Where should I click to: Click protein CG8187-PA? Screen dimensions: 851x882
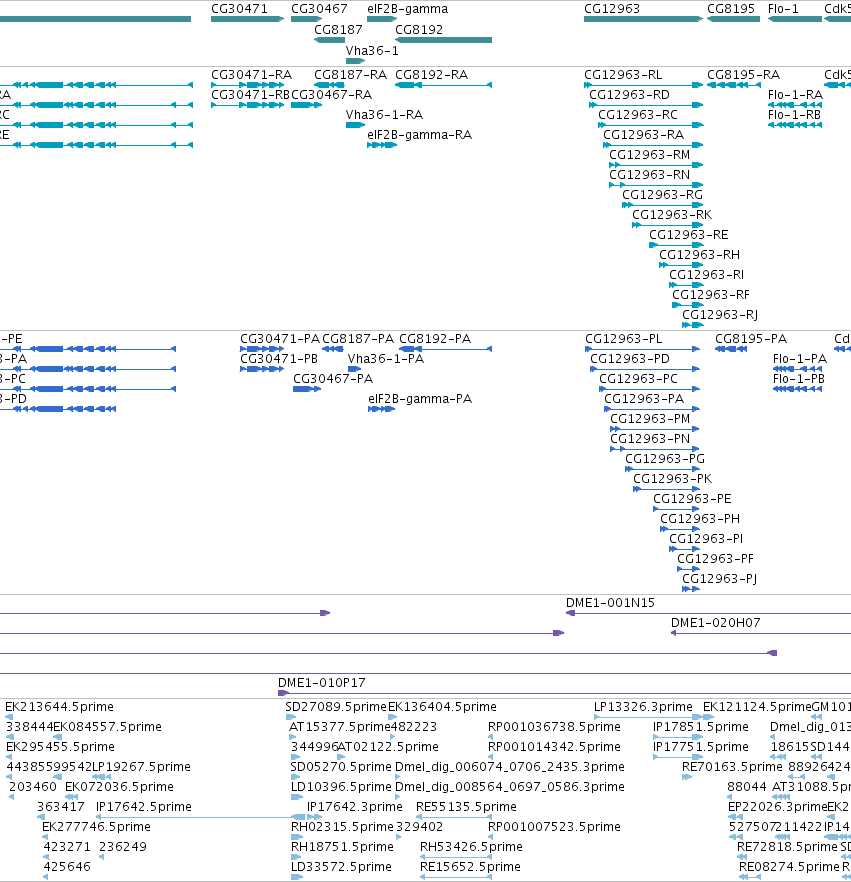(358, 339)
